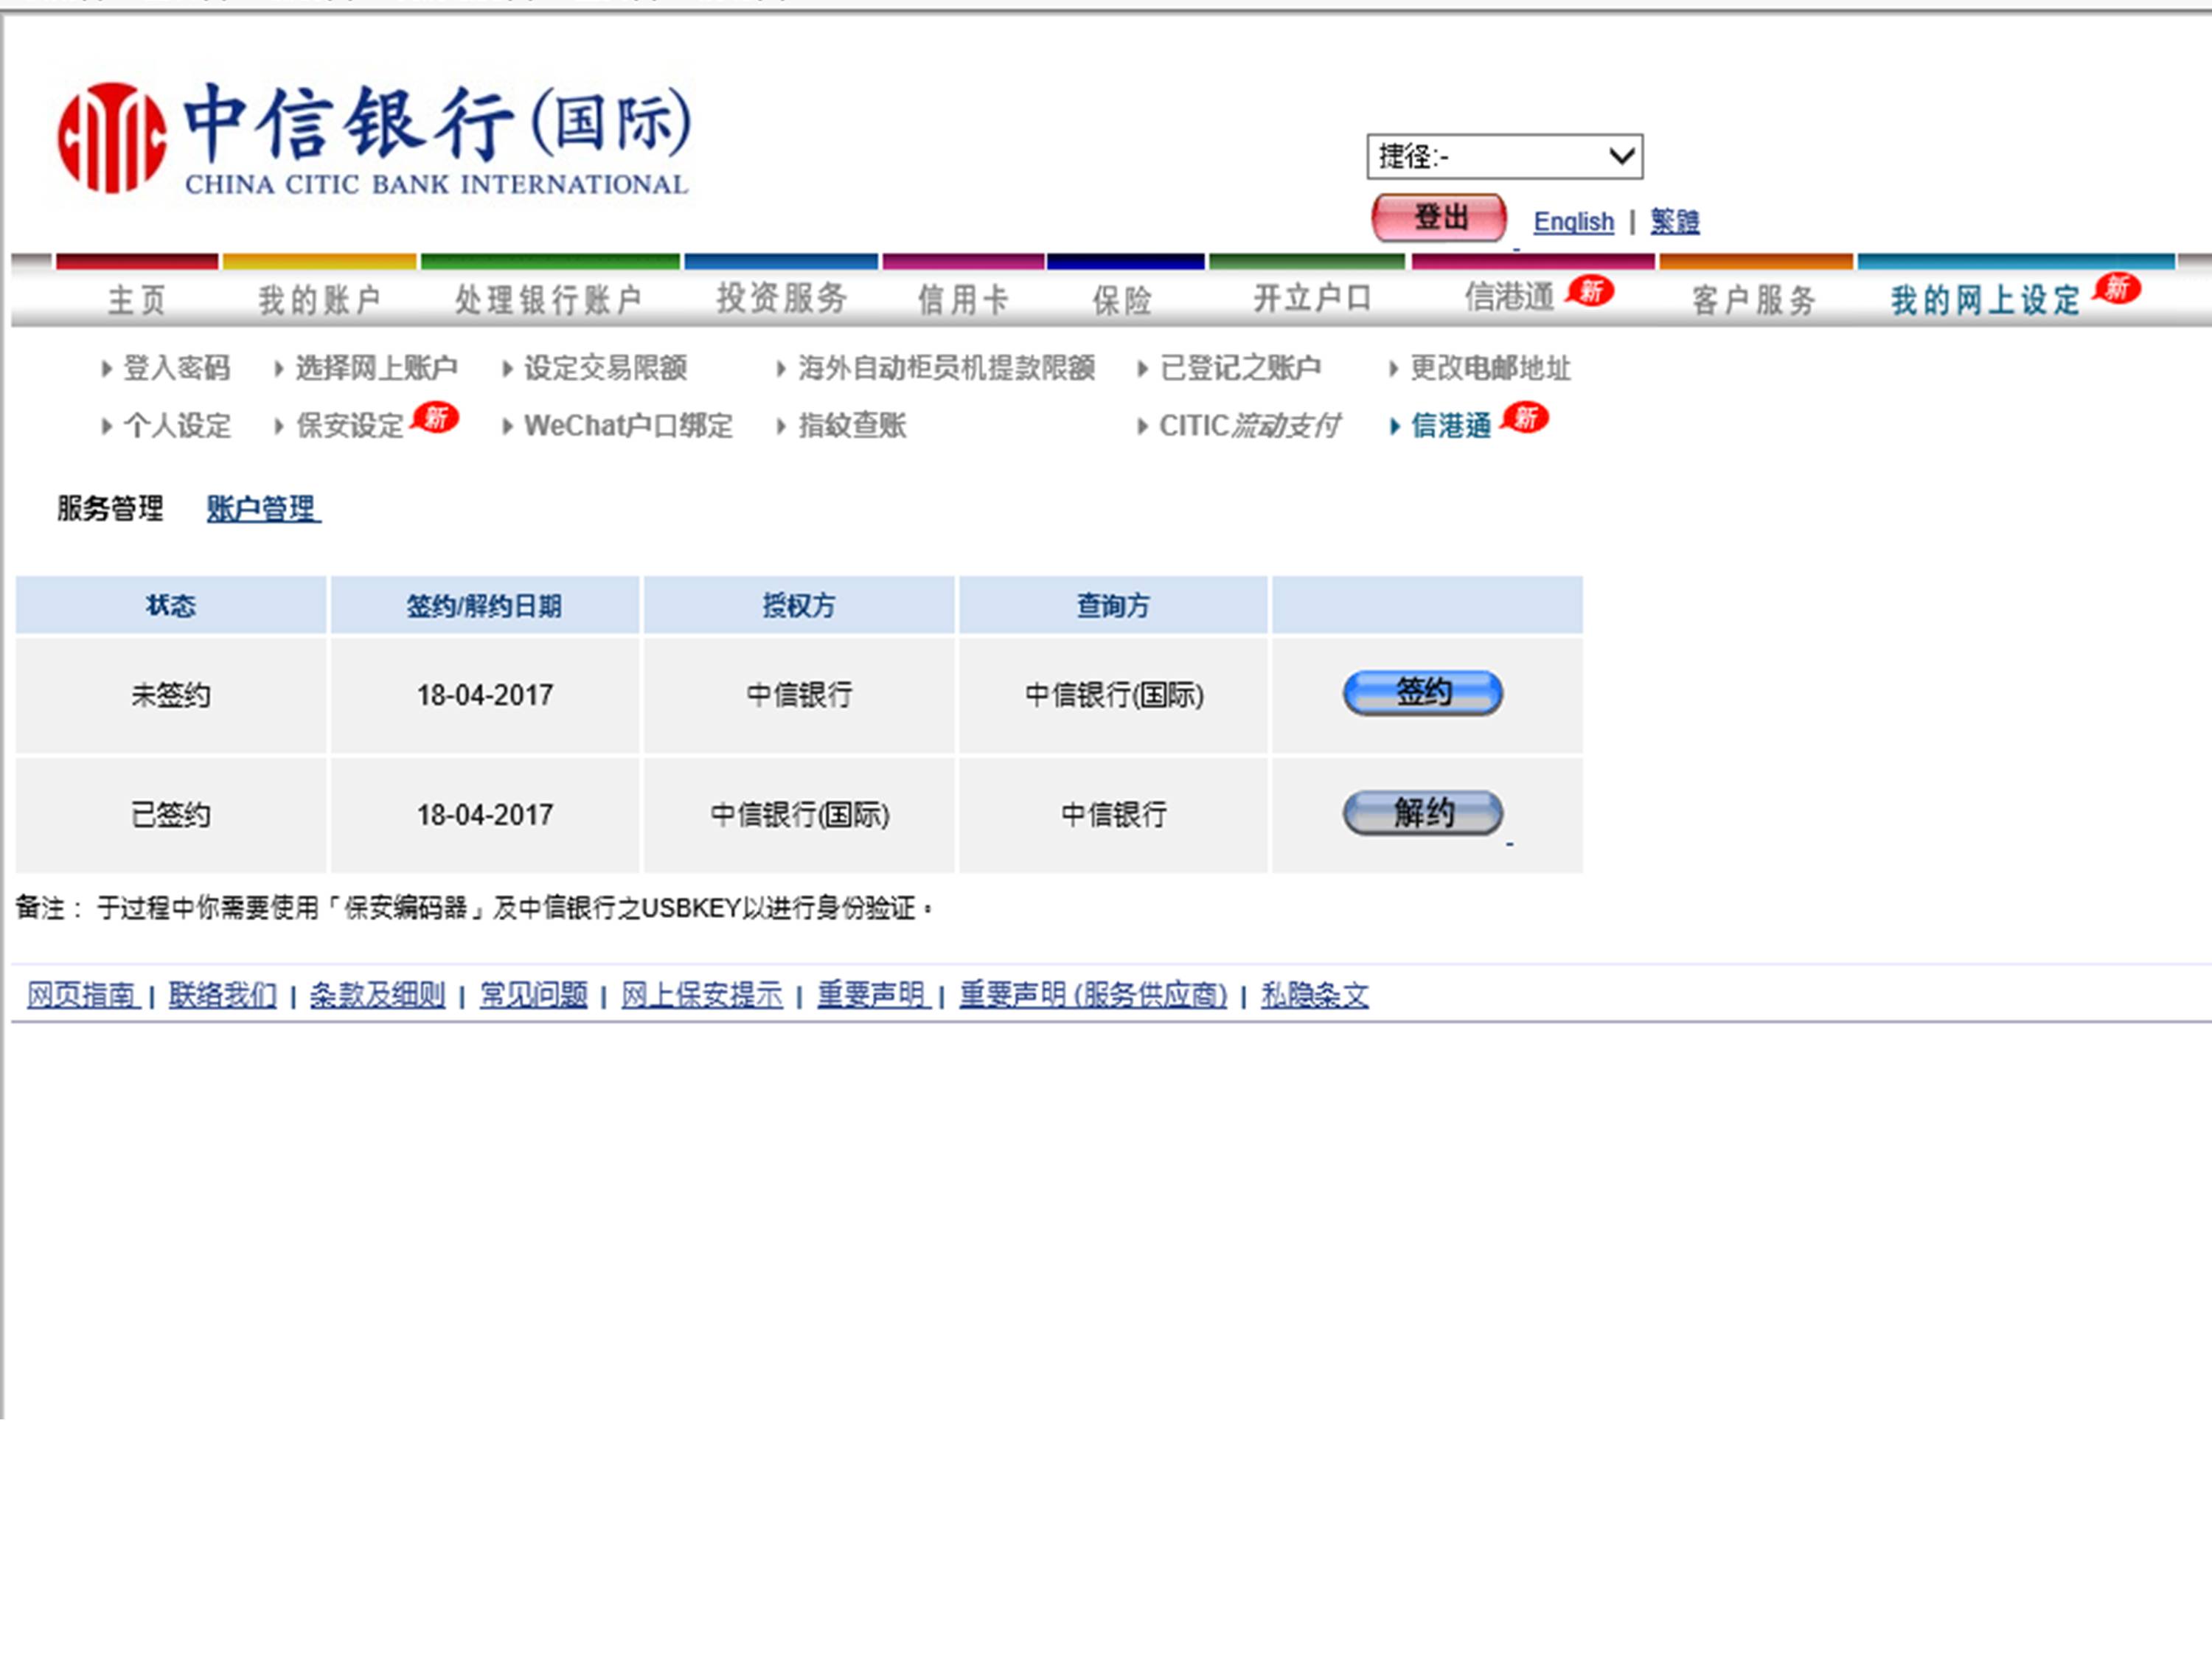Switch to the 账户管理 tab
Viewport: 2212px width, 1659px height.
[263, 509]
